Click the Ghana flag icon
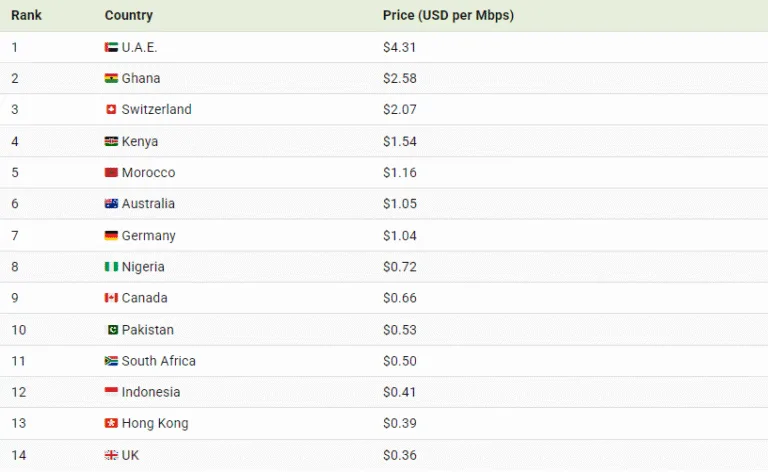Viewport: 768px width, 472px height. pyautogui.click(x=111, y=78)
